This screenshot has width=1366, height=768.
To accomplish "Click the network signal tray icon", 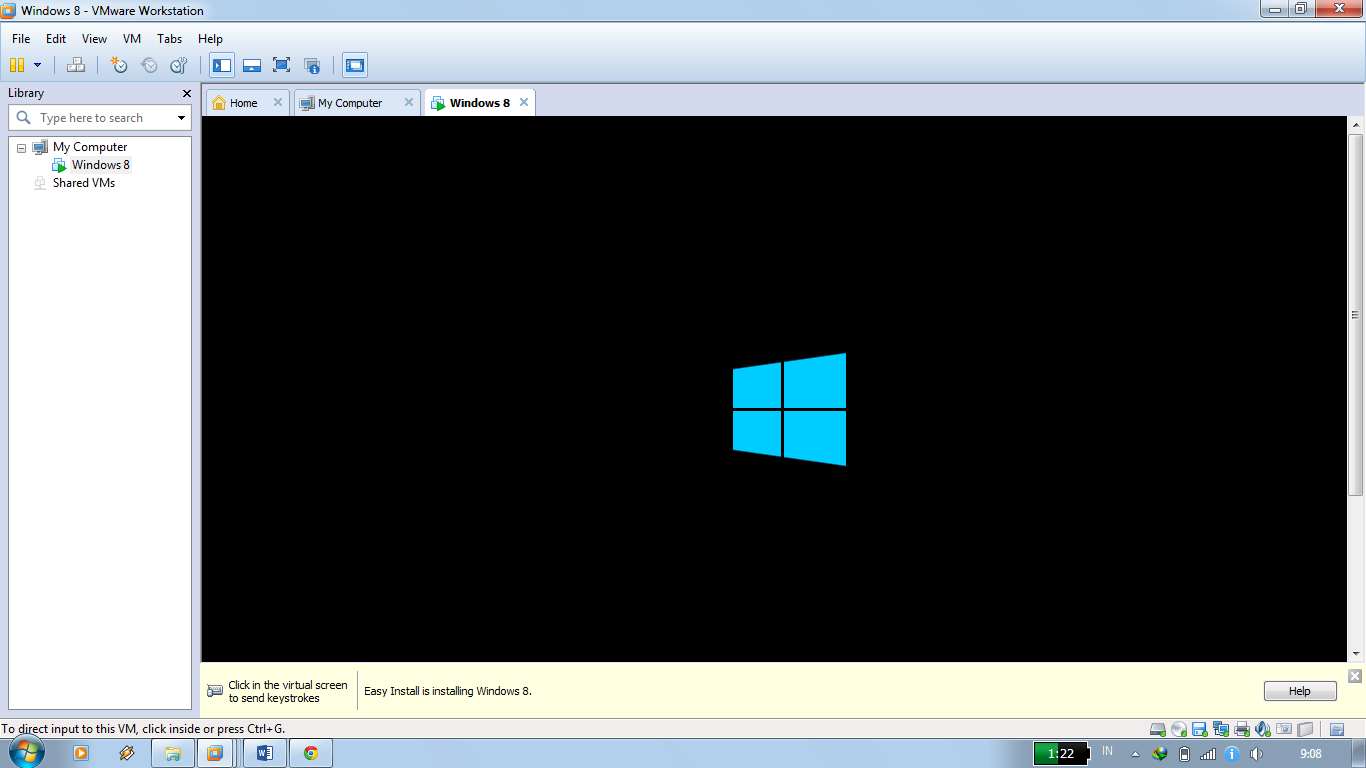I will [x=1208, y=754].
